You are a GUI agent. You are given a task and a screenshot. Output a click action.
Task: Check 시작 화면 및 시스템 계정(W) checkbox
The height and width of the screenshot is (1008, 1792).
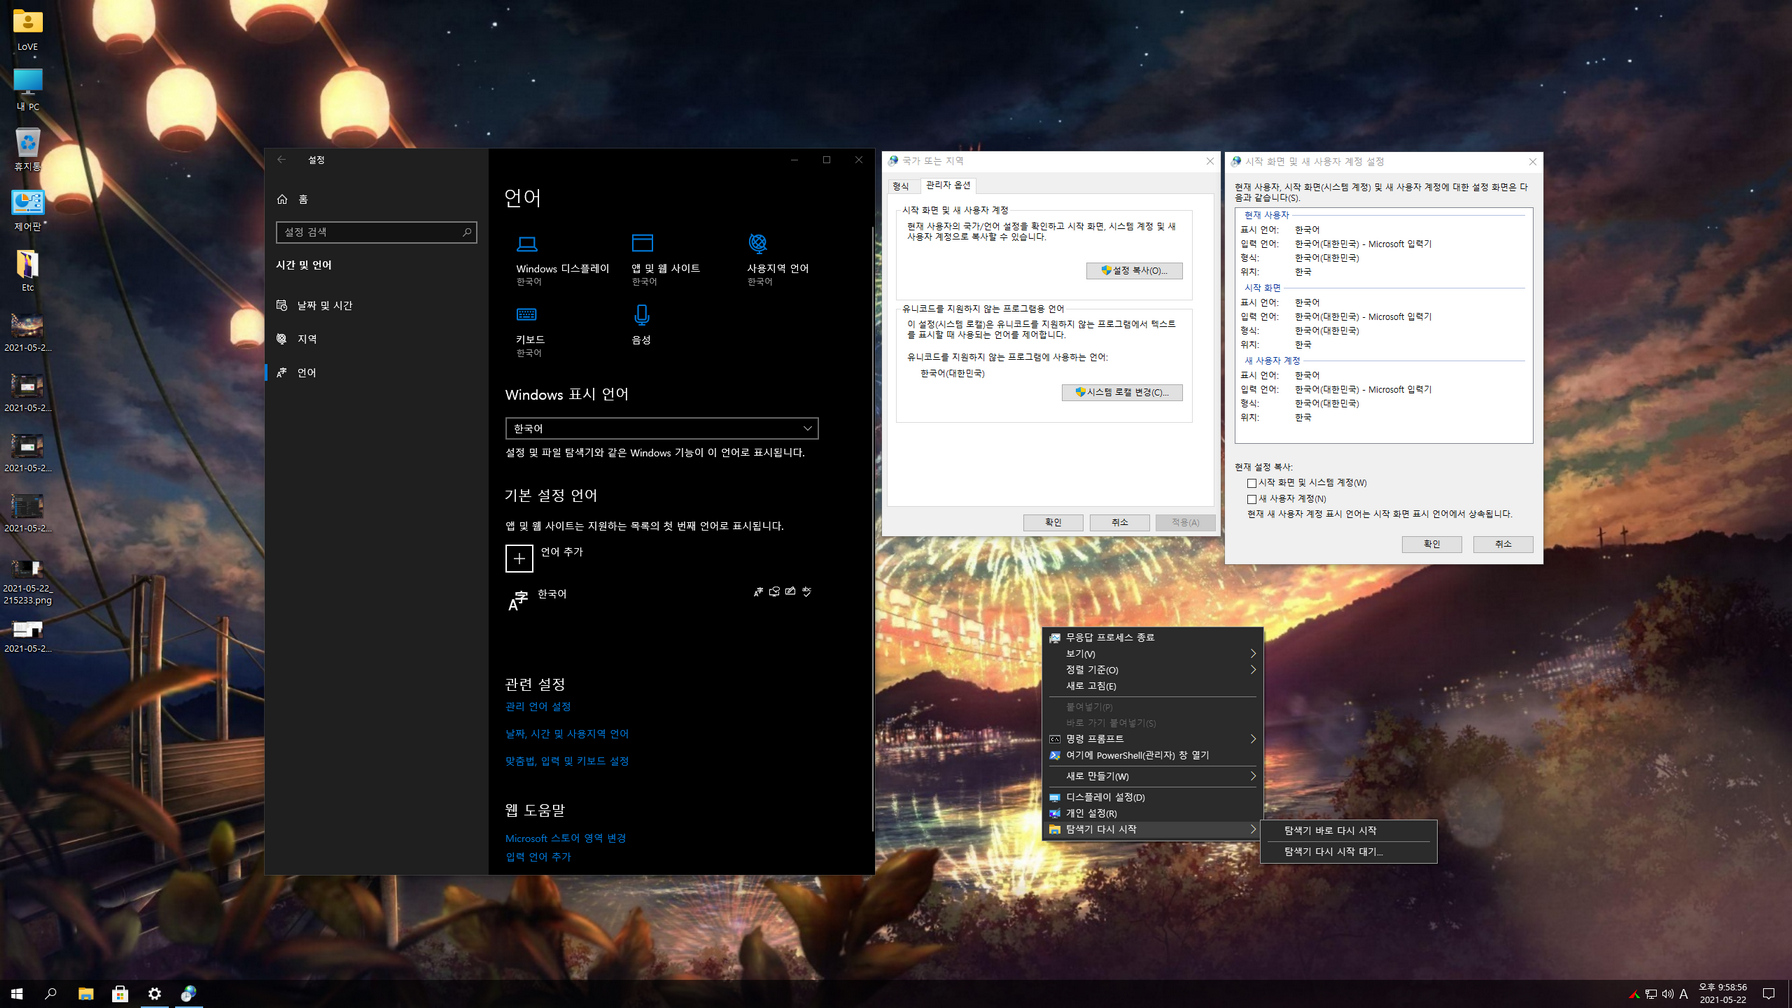[x=1252, y=483]
